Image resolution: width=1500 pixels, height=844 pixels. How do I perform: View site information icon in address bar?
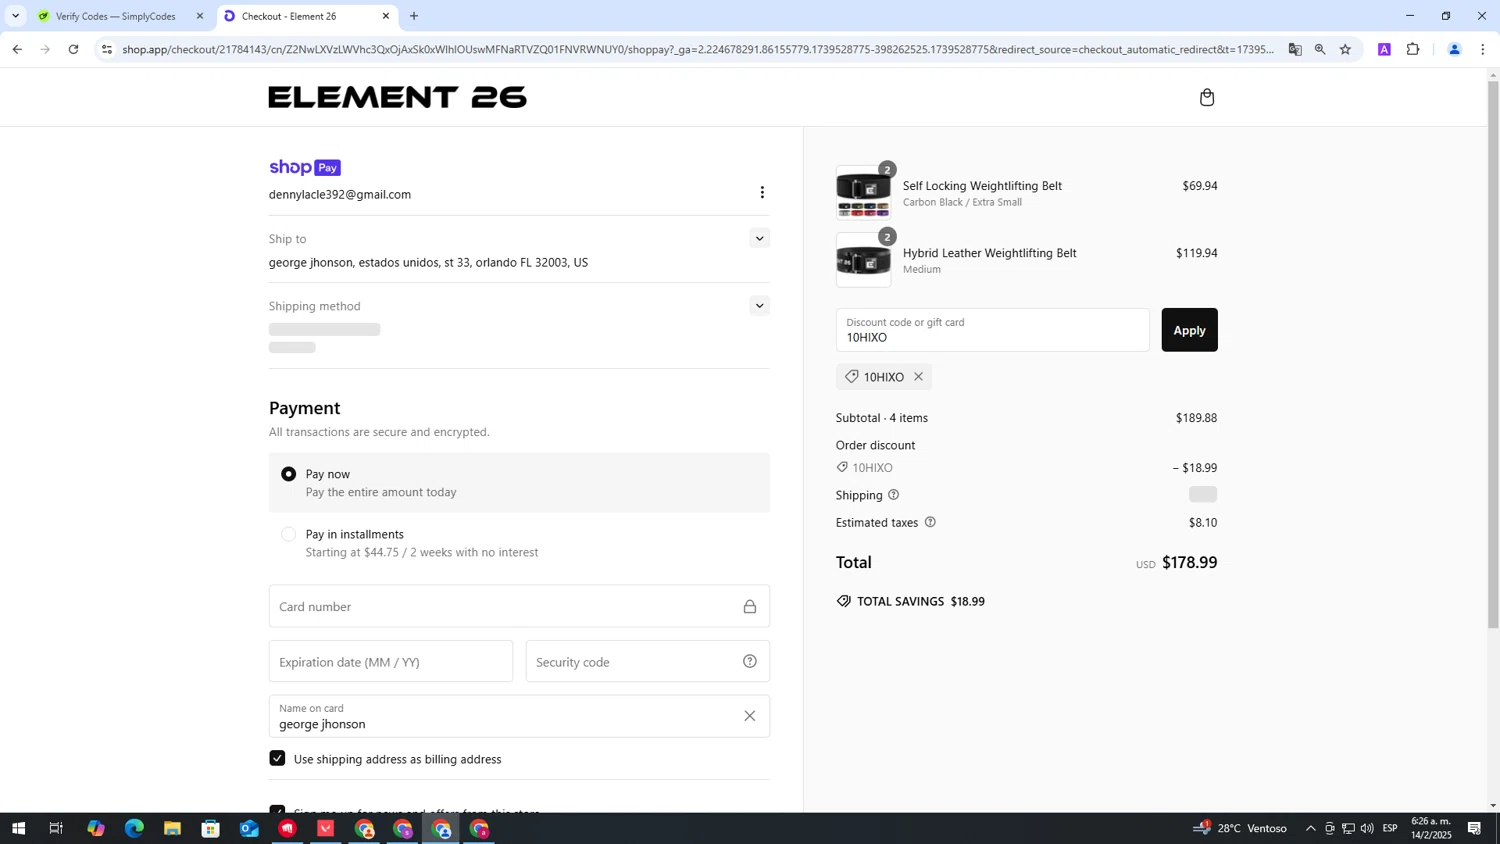(x=107, y=49)
